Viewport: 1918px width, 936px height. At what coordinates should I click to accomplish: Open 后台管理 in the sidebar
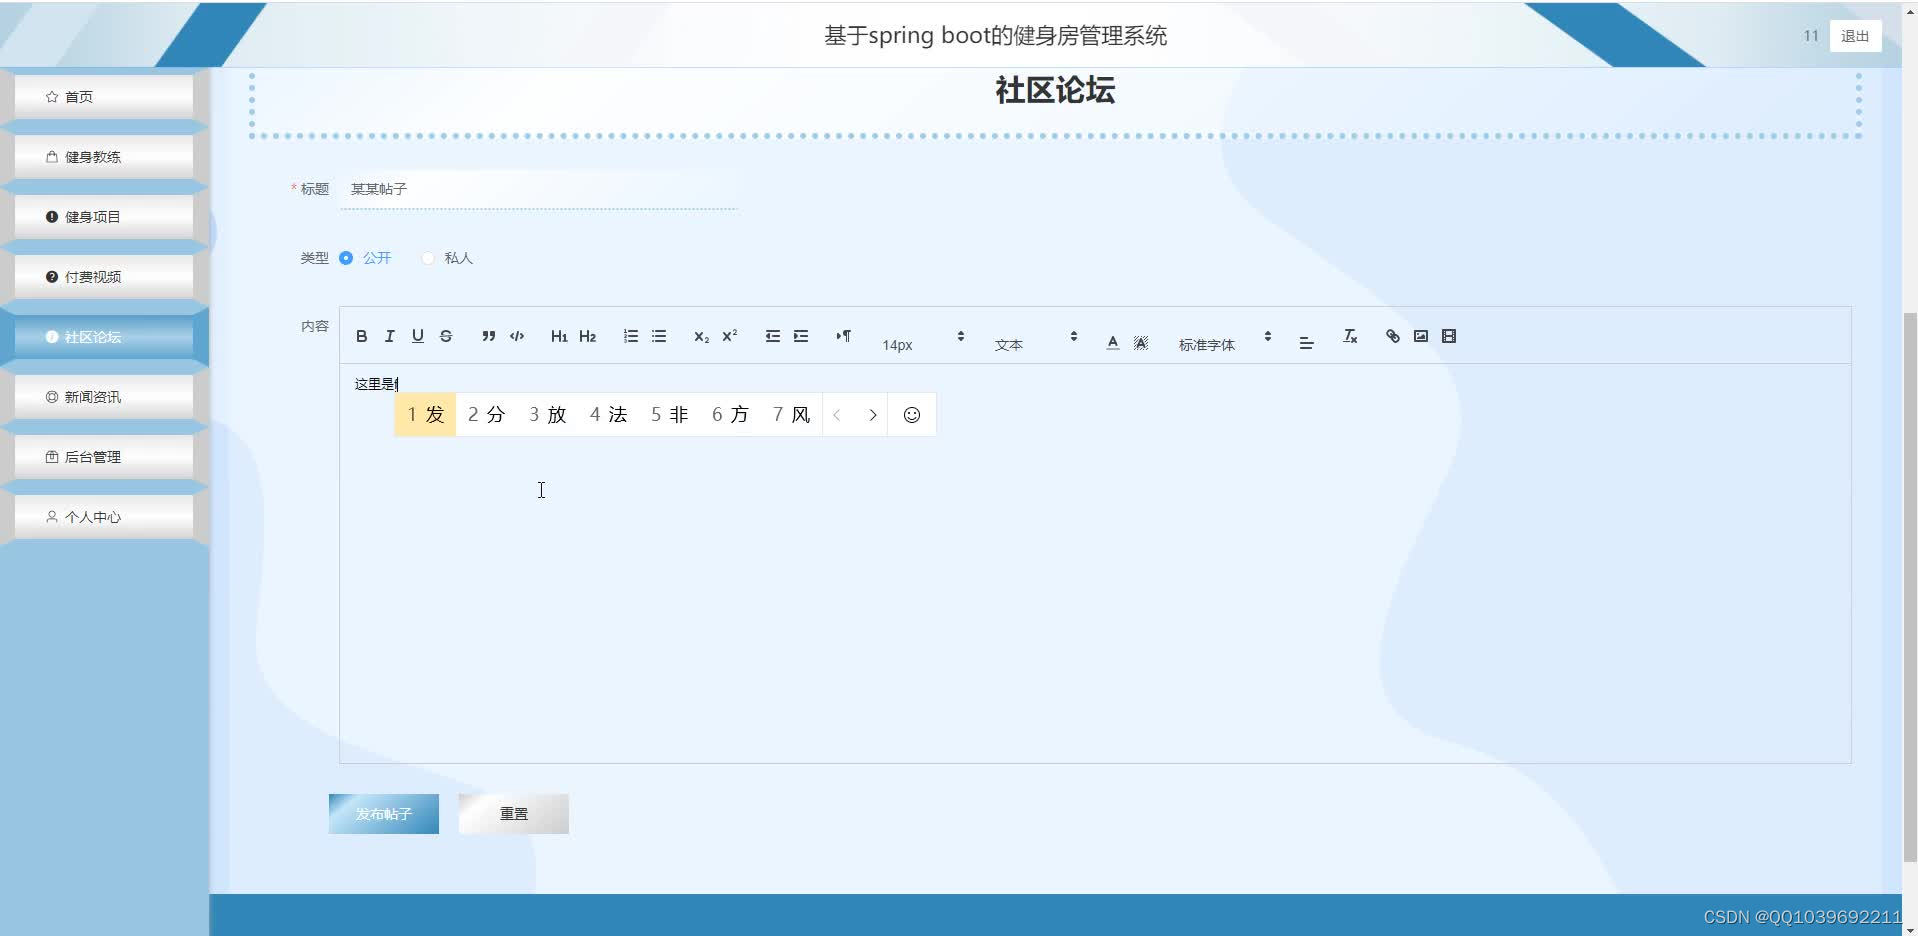tap(104, 457)
